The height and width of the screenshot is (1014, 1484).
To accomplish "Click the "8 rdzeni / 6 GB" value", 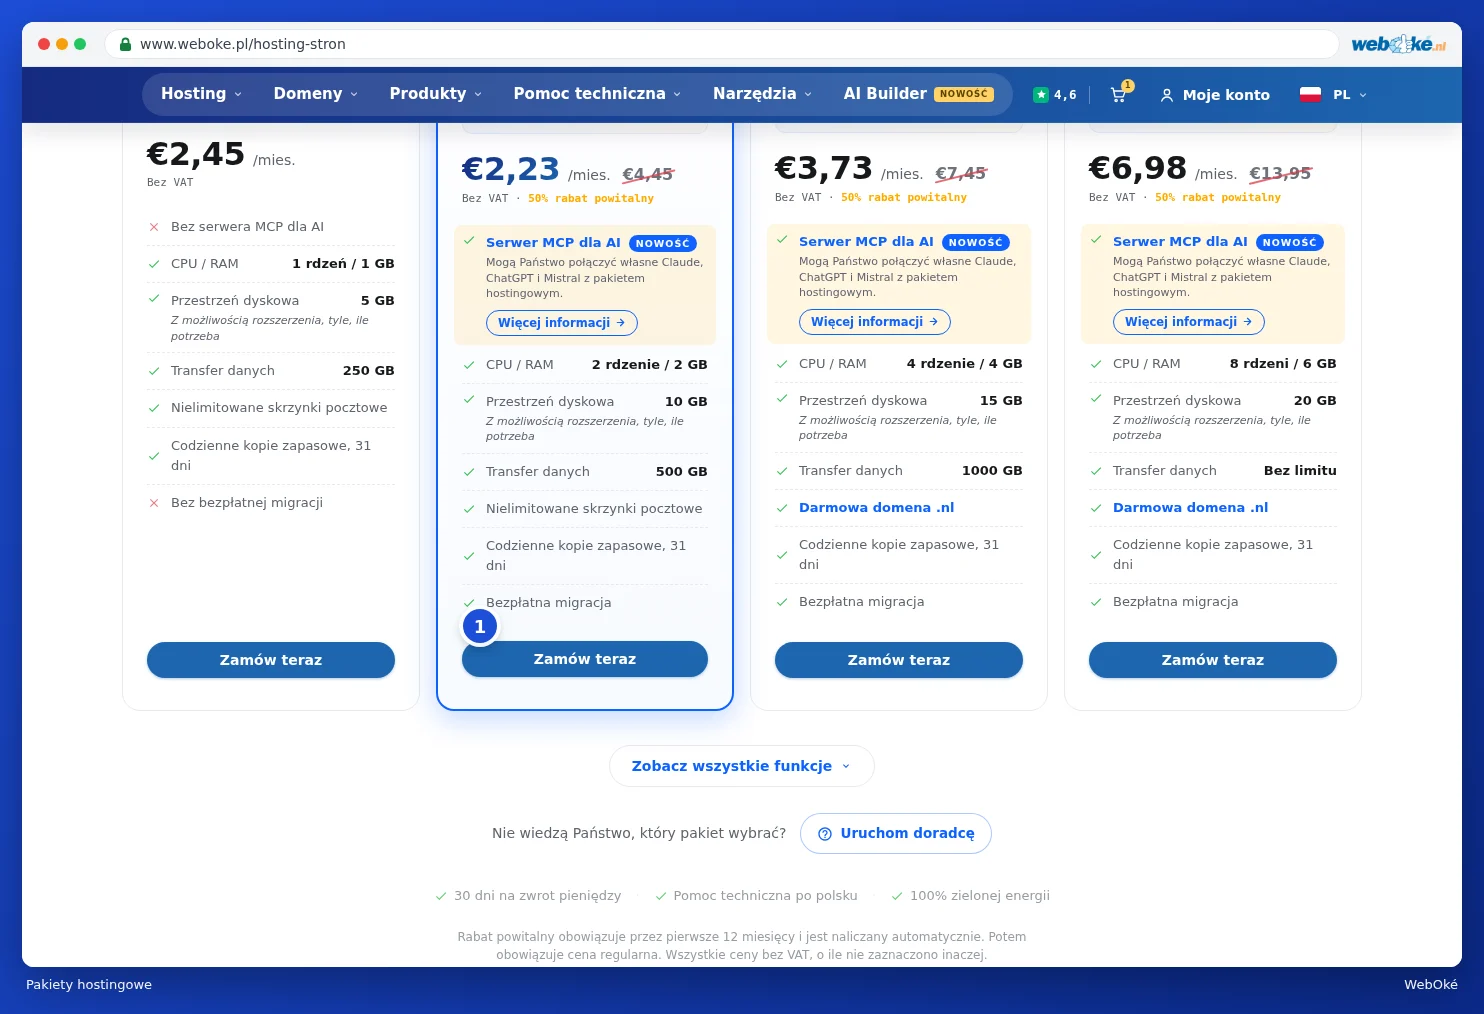I will click(1283, 364).
